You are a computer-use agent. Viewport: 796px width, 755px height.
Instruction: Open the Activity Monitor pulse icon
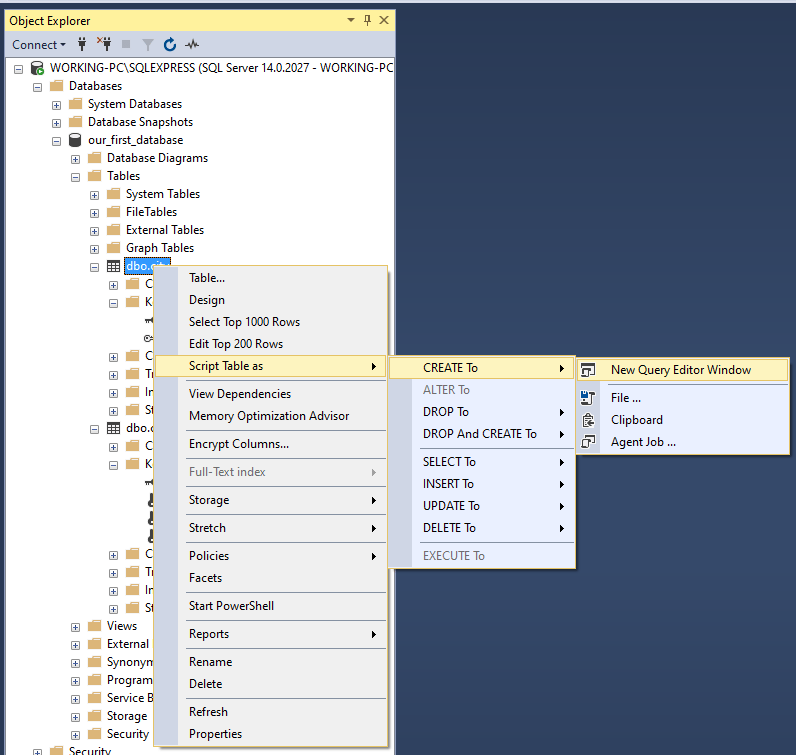[x=192, y=45]
